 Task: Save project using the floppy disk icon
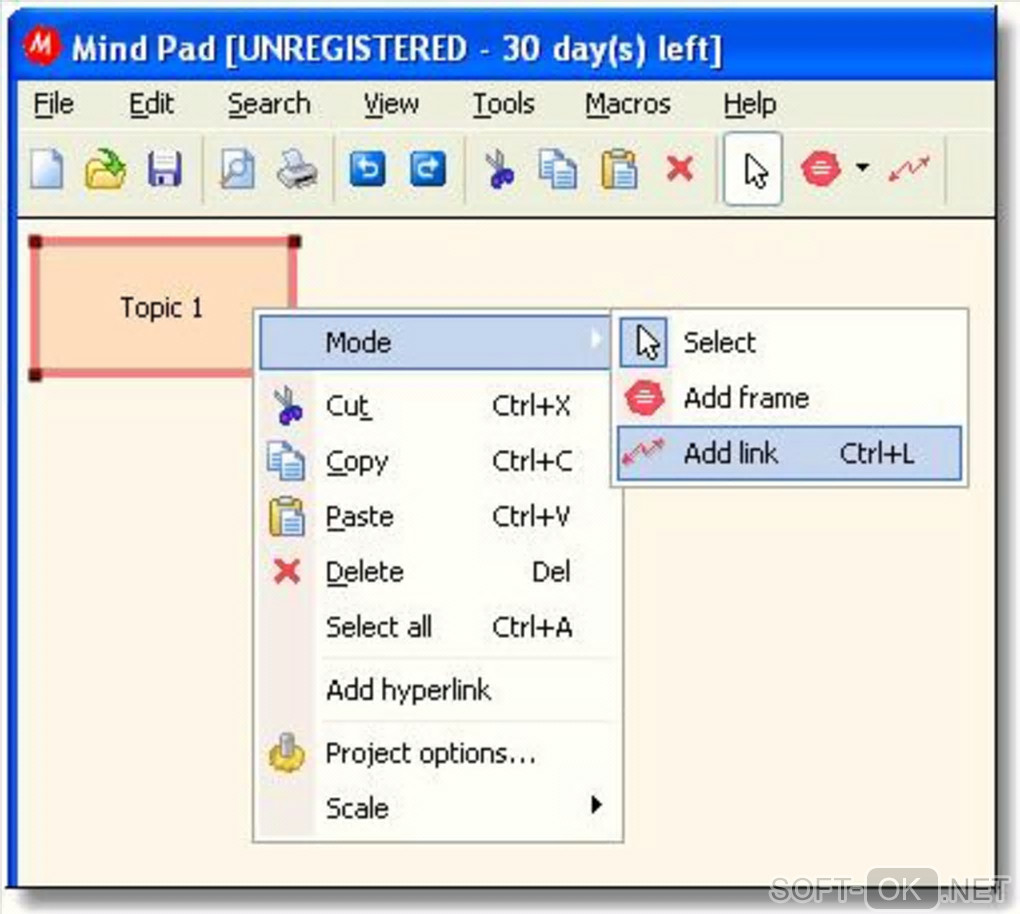pyautogui.click(x=165, y=169)
